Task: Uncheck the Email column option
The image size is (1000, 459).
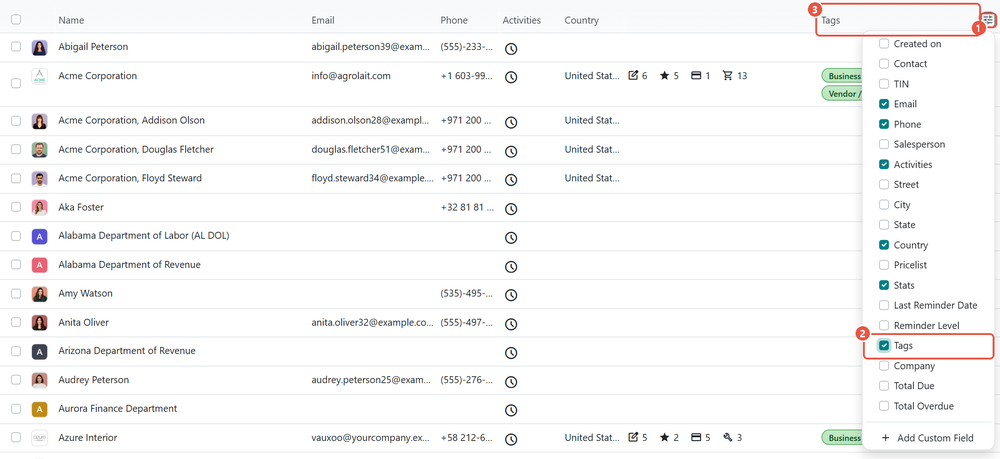Action: 884,104
